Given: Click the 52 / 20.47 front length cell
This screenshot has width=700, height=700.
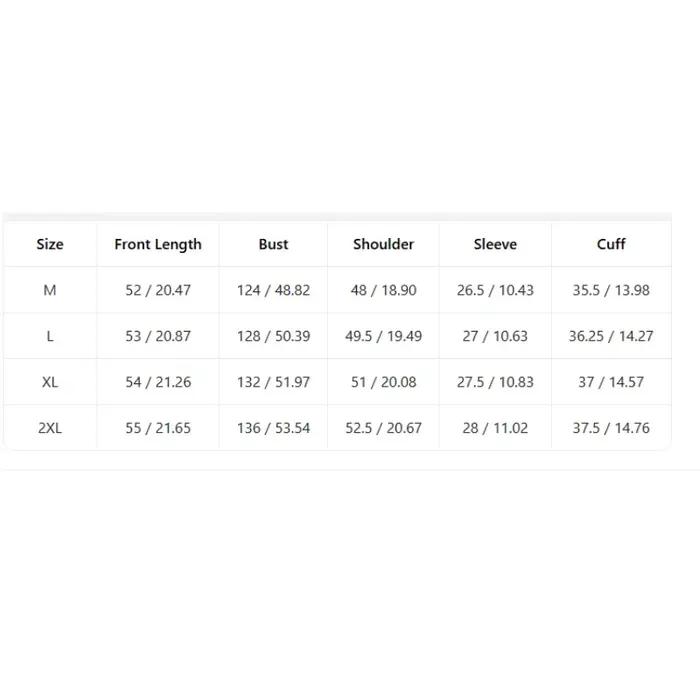Looking at the screenshot, I should pos(158,290).
